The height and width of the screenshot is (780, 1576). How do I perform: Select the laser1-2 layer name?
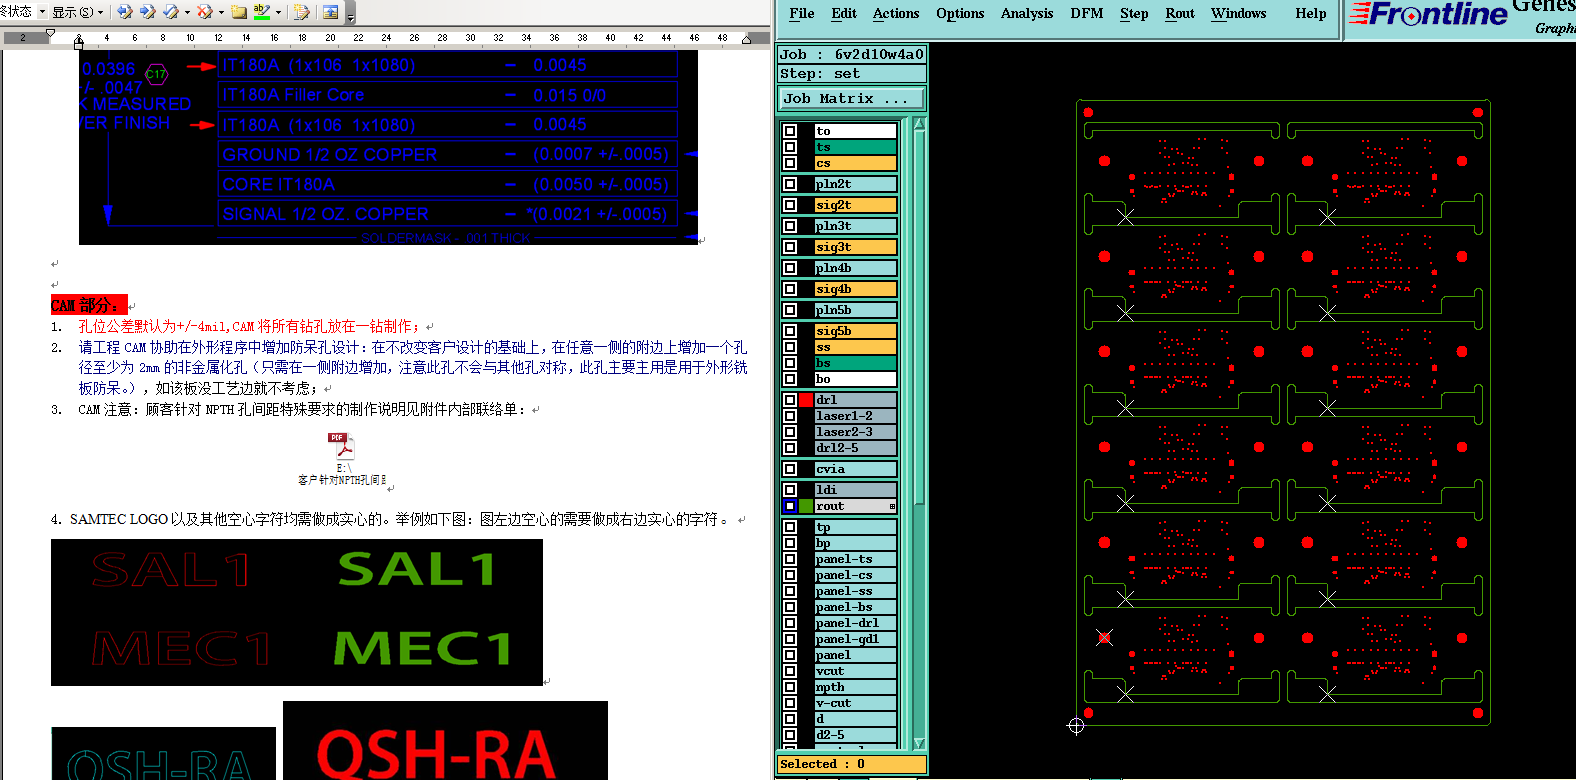coord(856,416)
